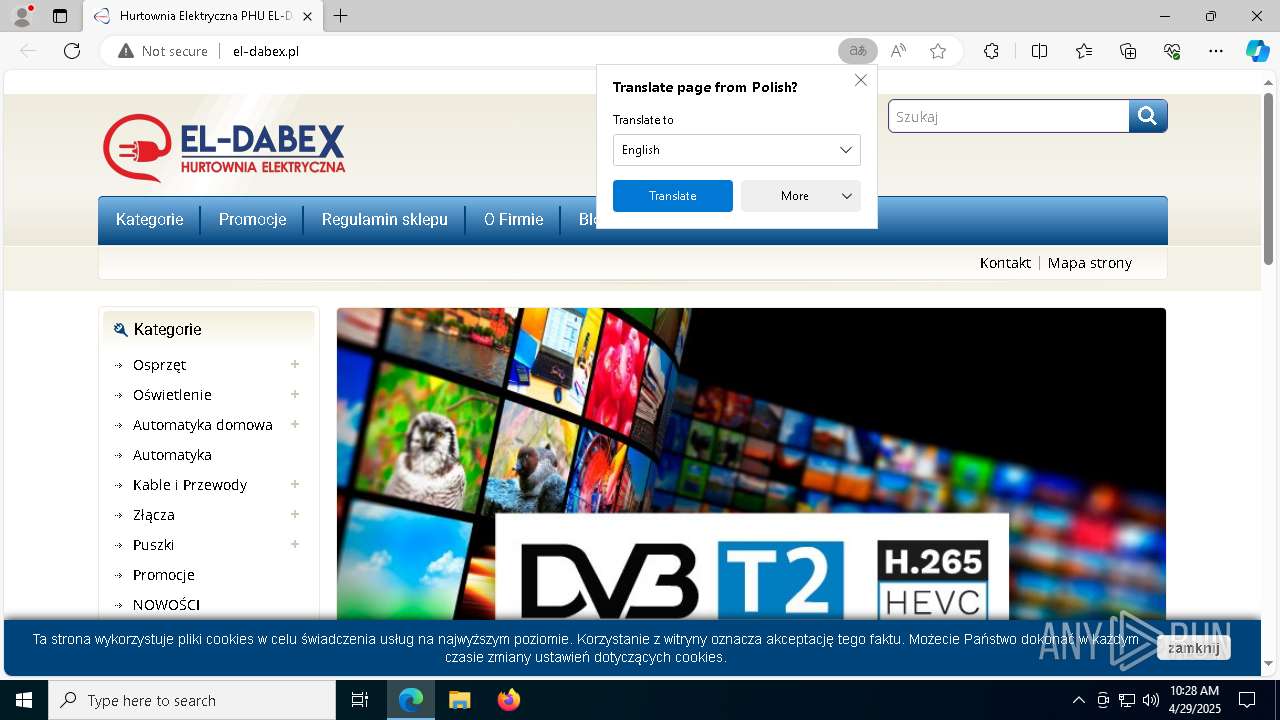Viewport: 1280px width, 720px height.
Task: Open the Promocje sidebar category
Action: [164, 575]
